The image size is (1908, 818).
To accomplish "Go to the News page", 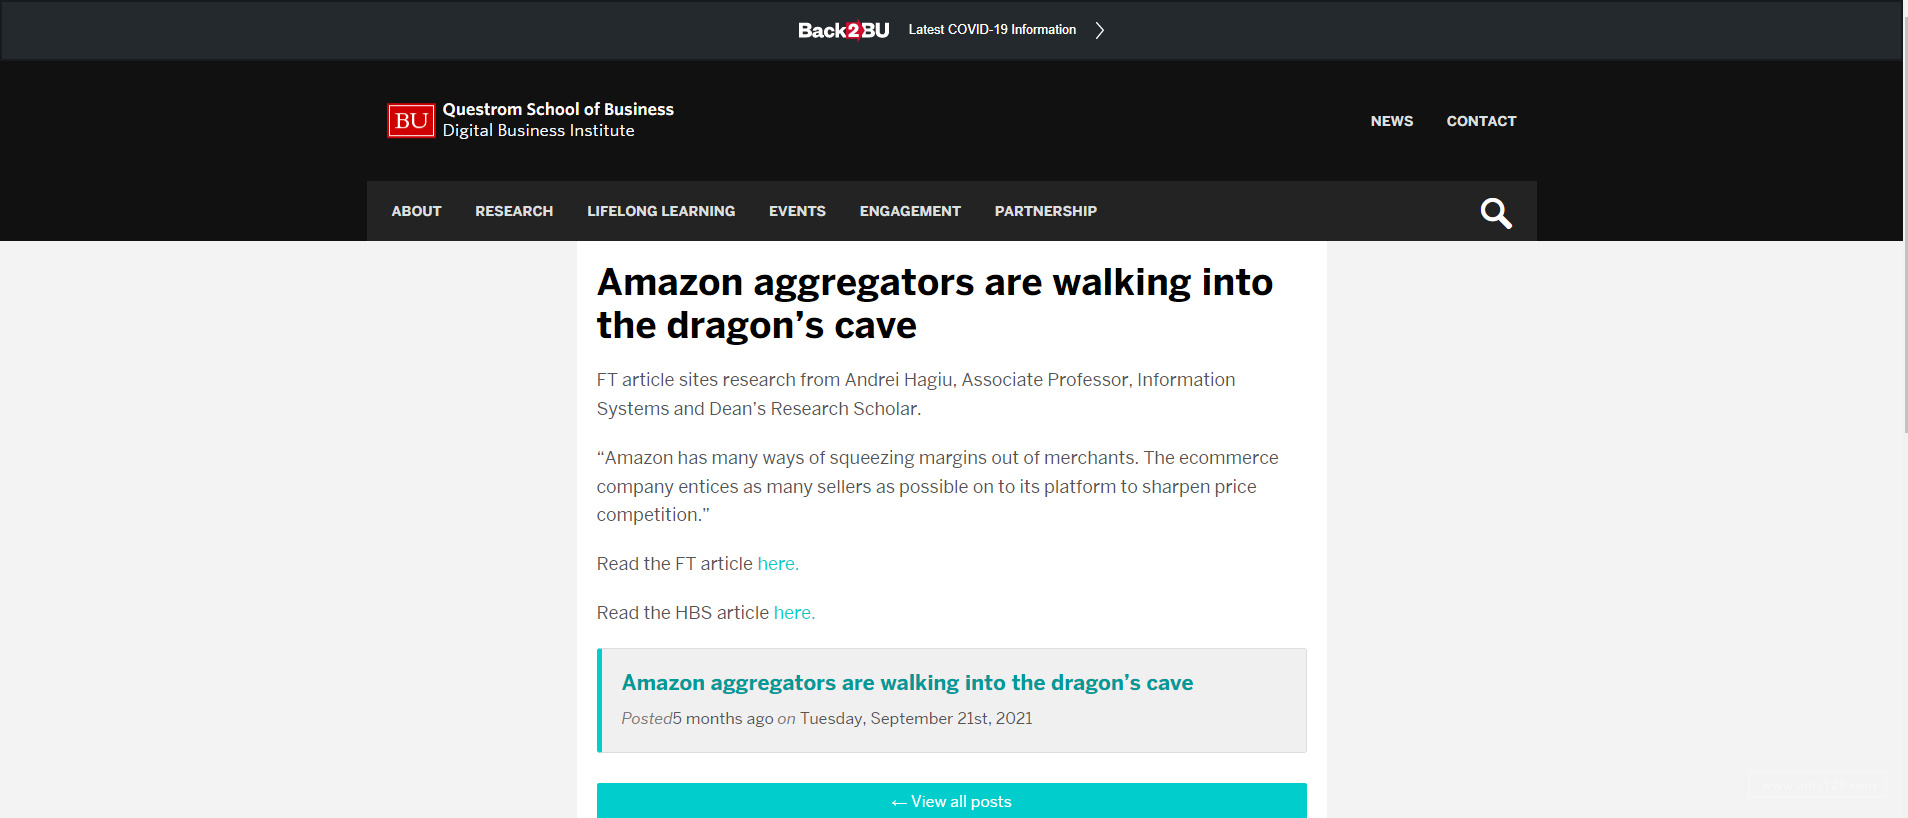I will click(x=1391, y=121).
